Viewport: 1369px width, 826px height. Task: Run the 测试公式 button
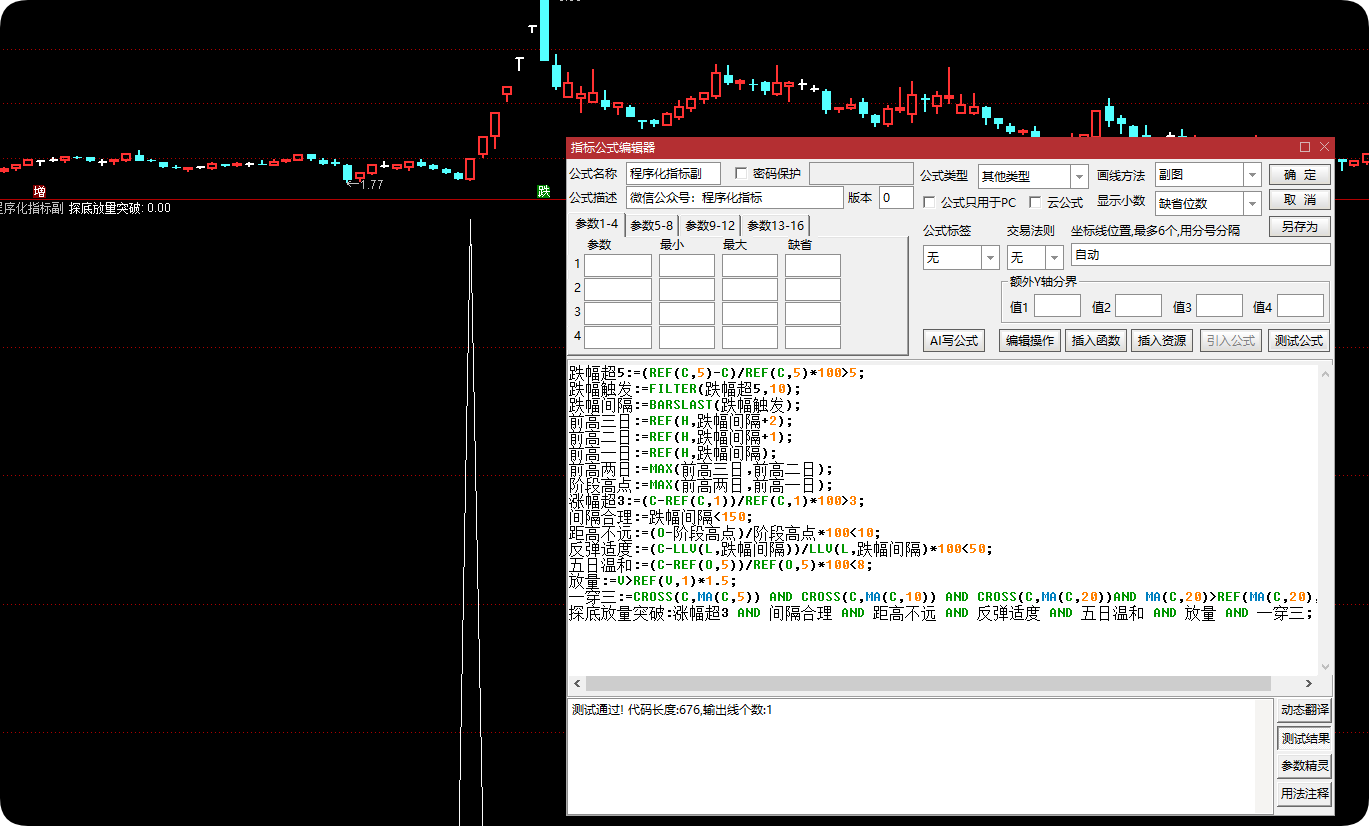tap(1299, 341)
